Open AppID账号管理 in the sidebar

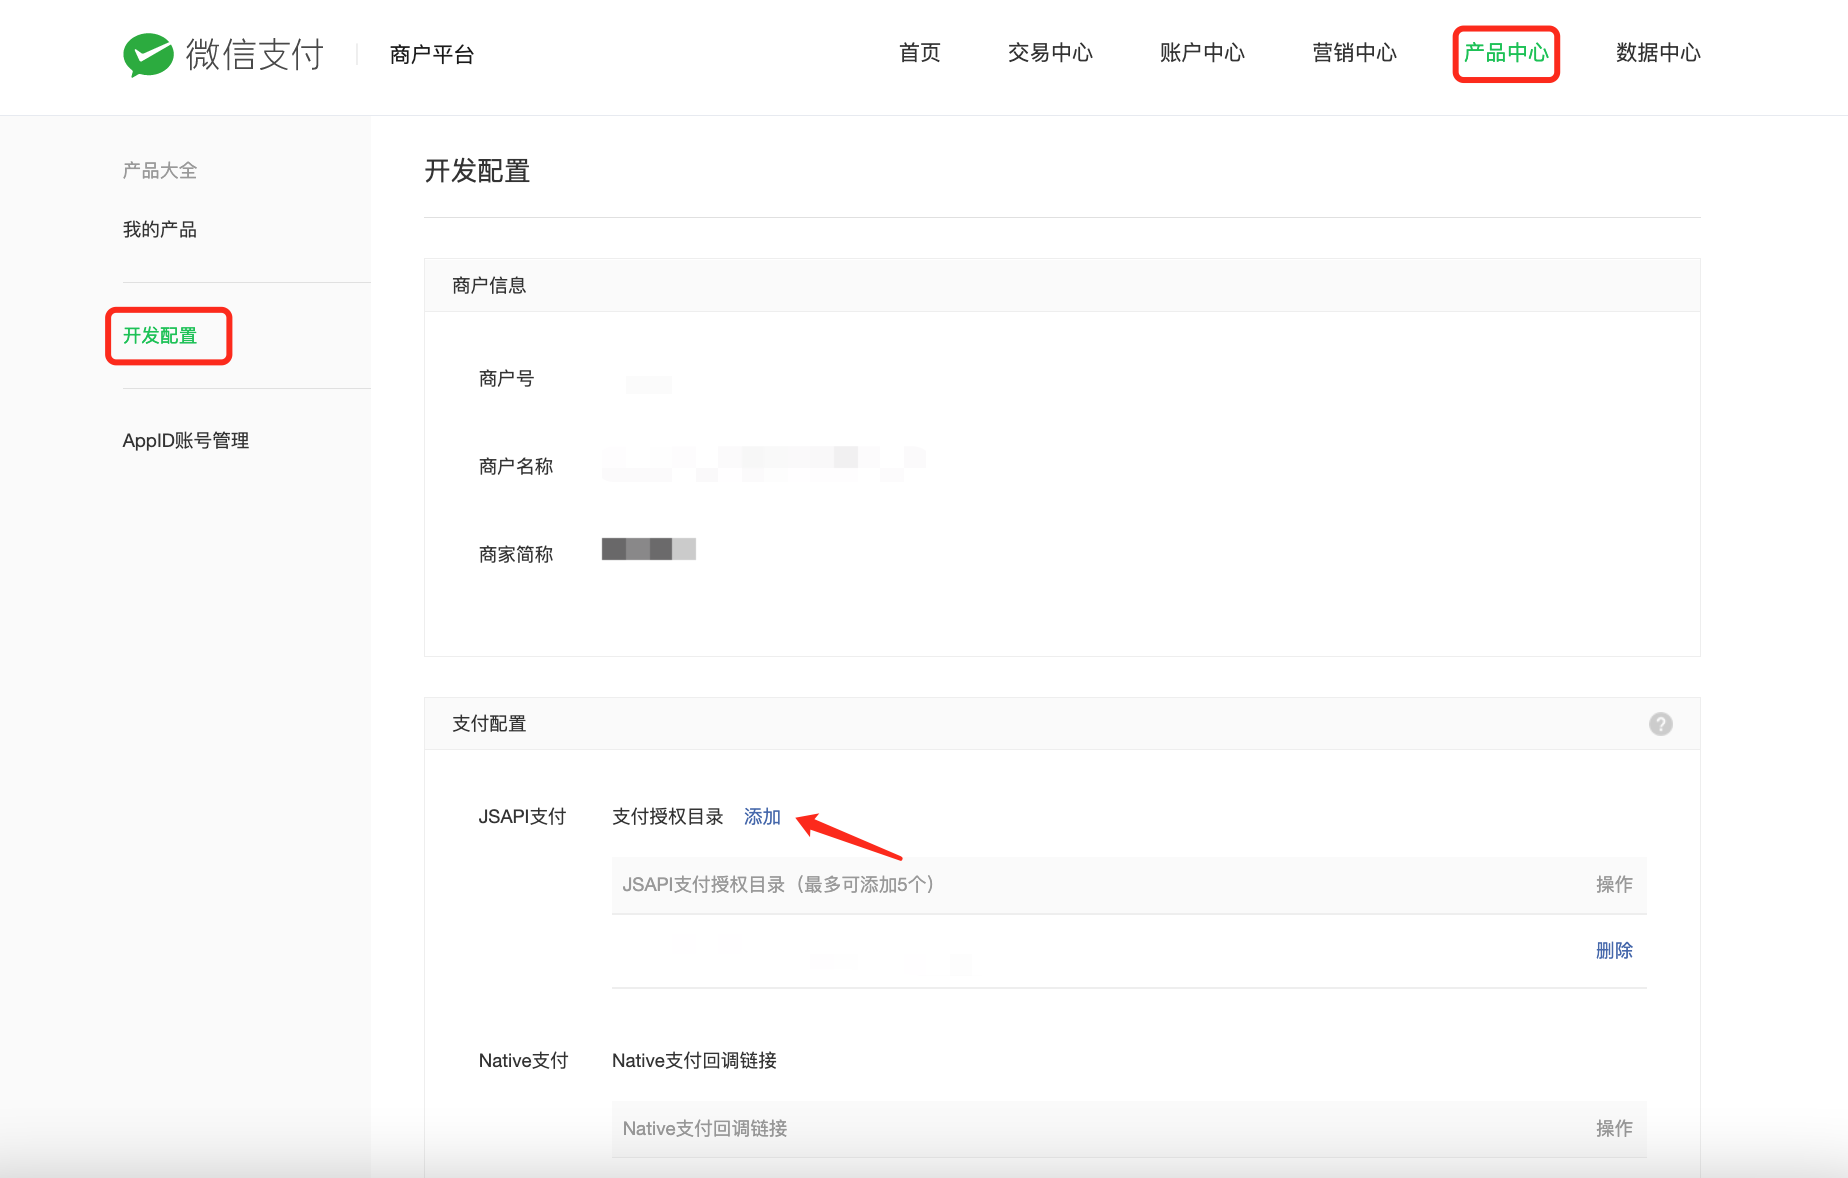(x=186, y=441)
